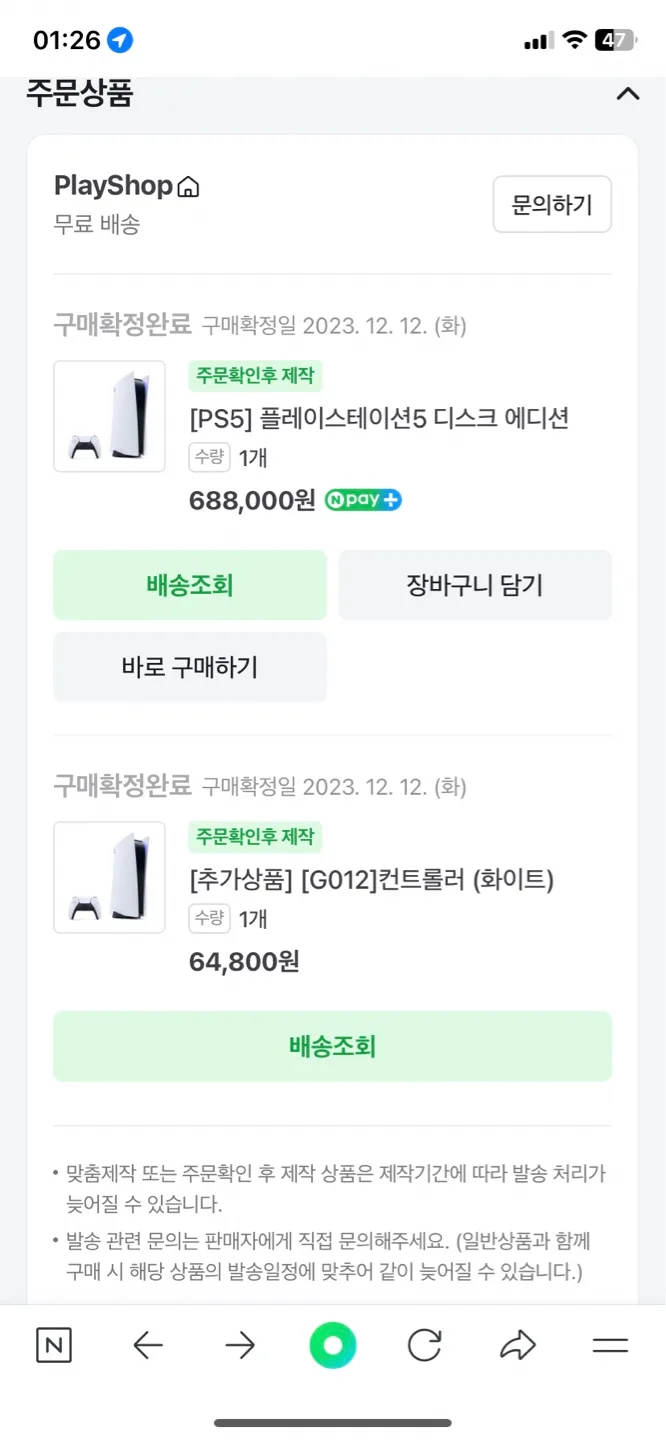Tap 장바구니 담기 button
This screenshot has width=666, height=1440.
click(475, 585)
